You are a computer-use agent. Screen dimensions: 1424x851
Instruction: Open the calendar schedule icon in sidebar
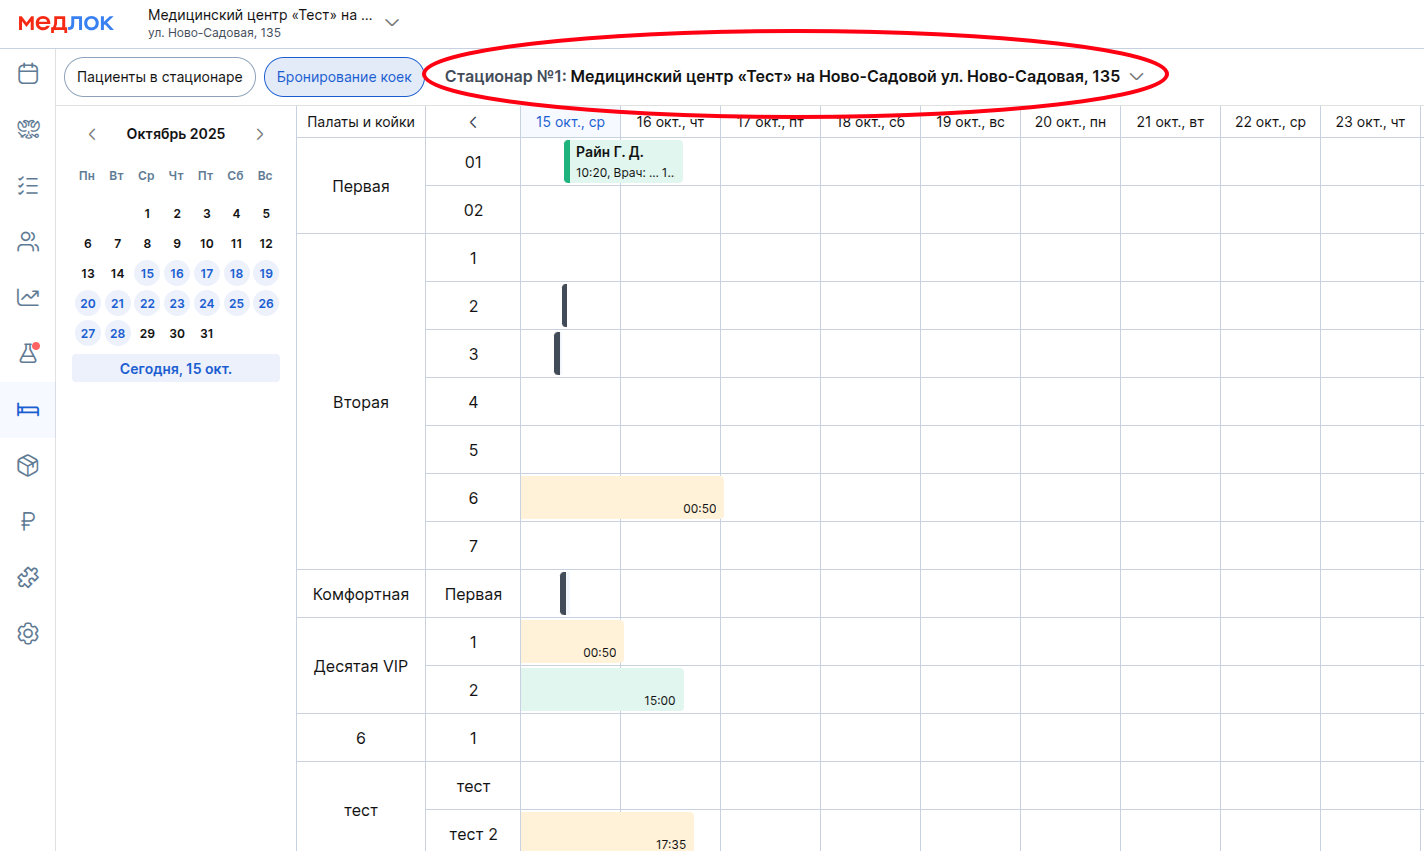click(28, 73)
